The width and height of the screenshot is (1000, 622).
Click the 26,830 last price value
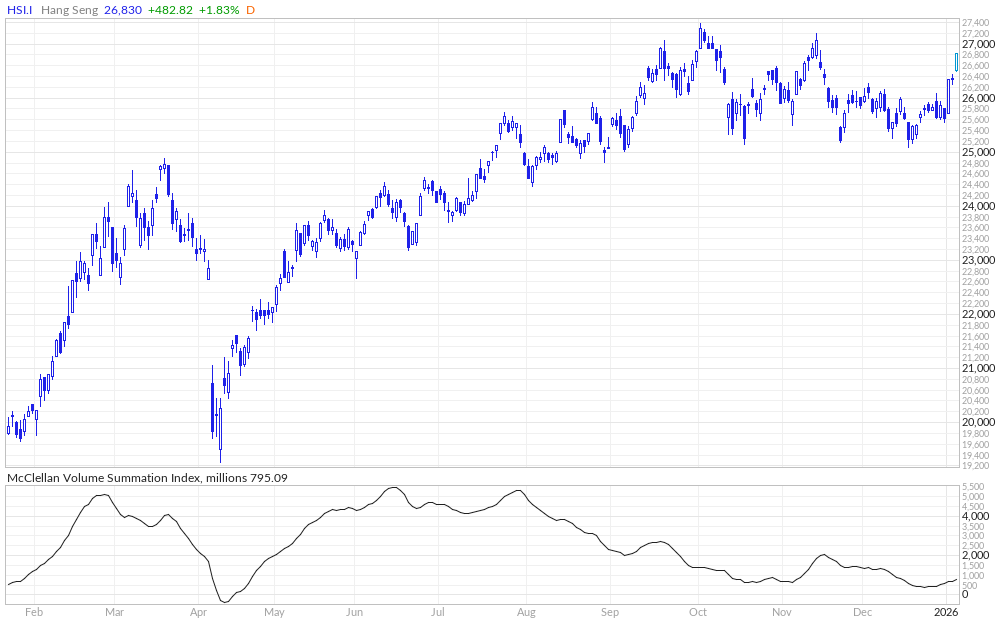click(124, 9)
